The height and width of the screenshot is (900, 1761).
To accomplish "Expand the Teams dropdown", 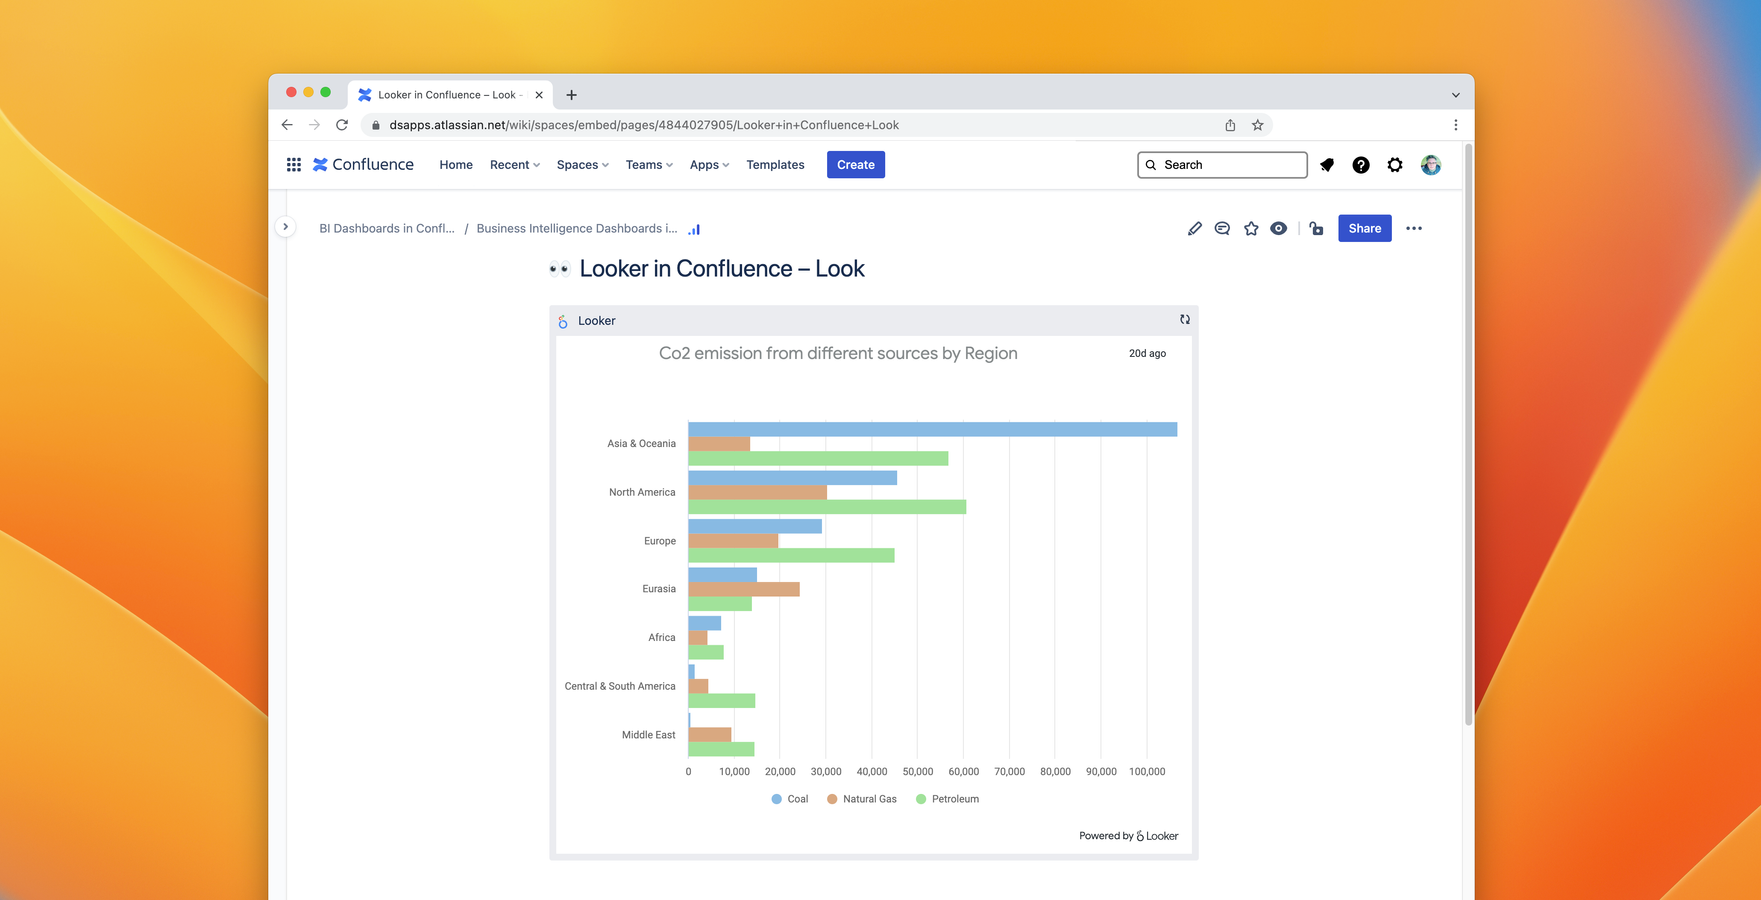I will tap(649, 165).
